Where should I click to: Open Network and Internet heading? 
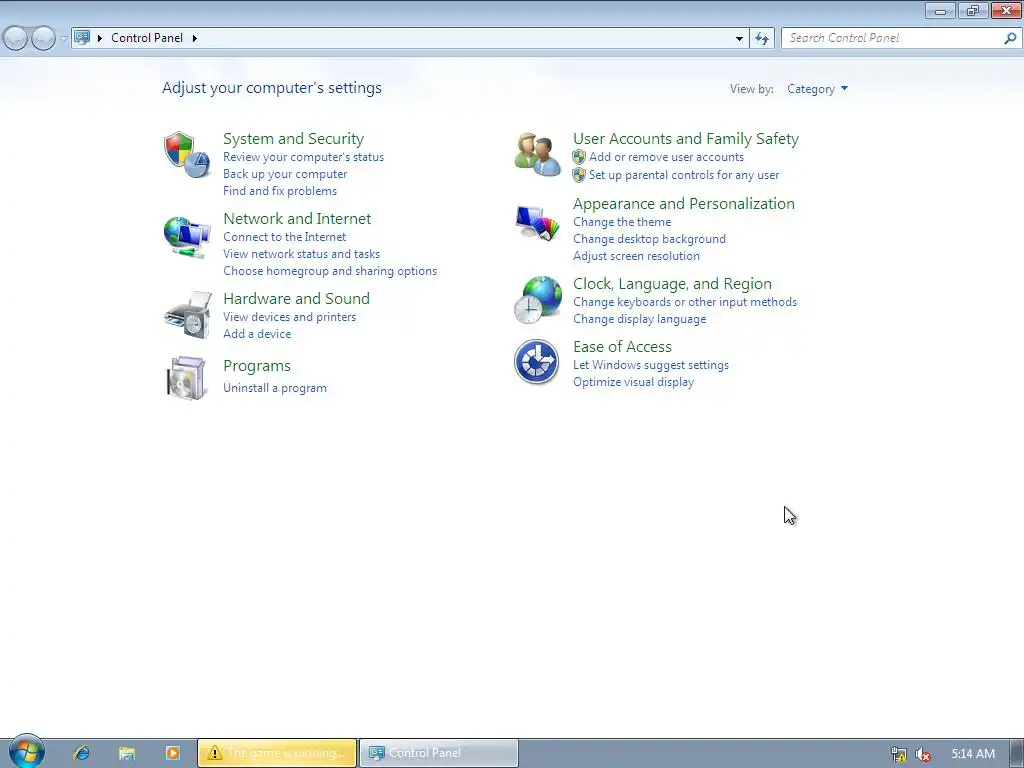pyautogui.click(x=297, y=218)
